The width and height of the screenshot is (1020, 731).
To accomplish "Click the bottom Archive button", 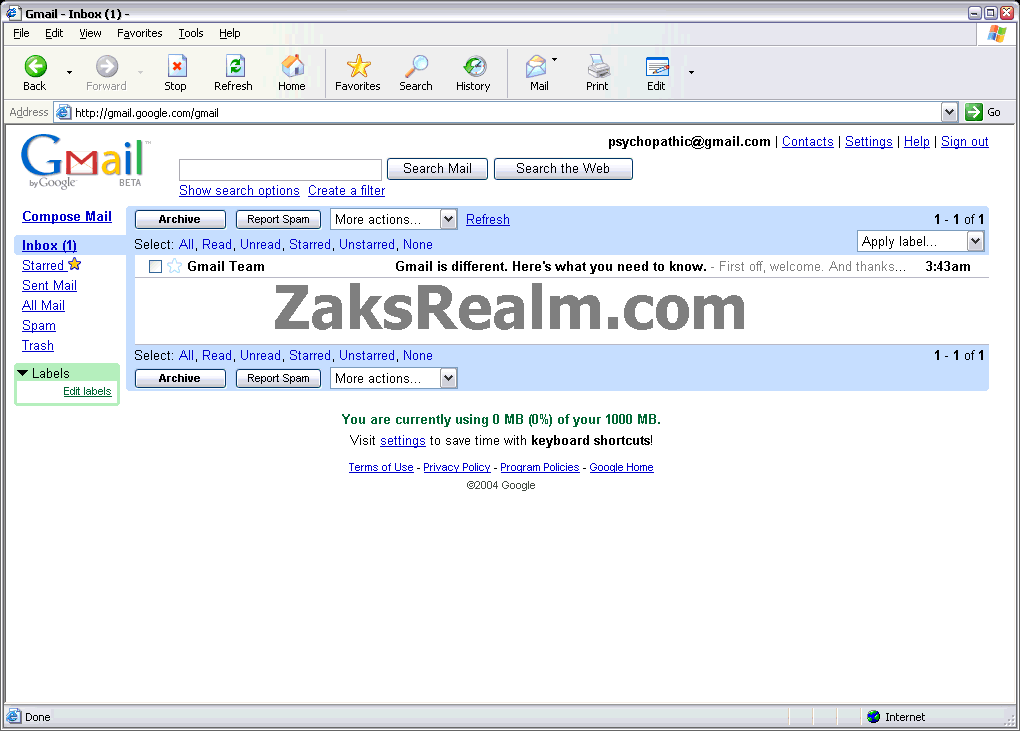I will (x=180, y=378).
